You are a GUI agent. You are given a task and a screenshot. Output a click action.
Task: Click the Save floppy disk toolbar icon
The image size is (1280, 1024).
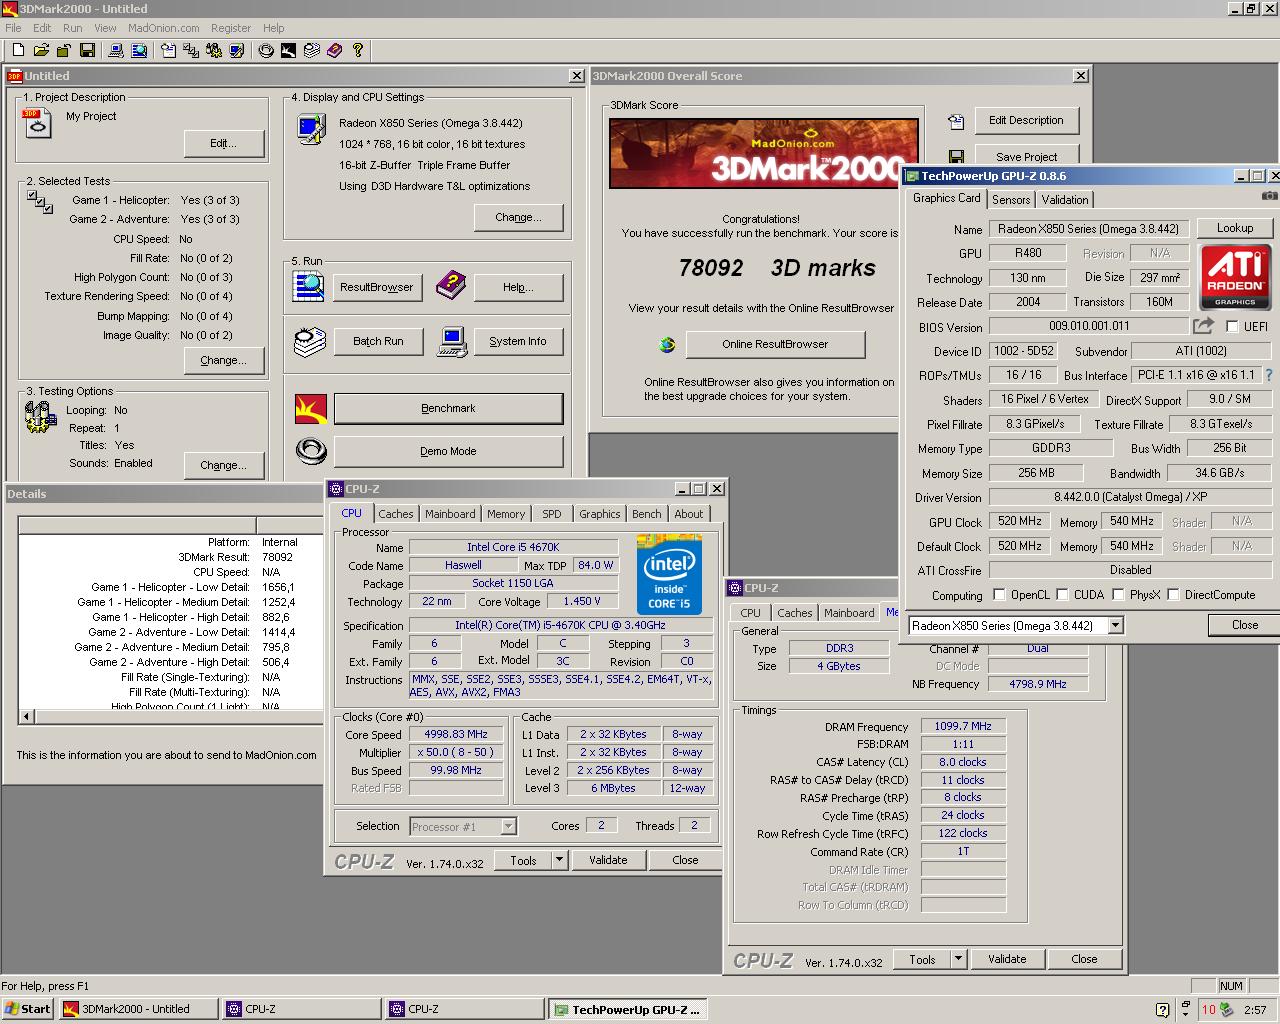[88, 50]
